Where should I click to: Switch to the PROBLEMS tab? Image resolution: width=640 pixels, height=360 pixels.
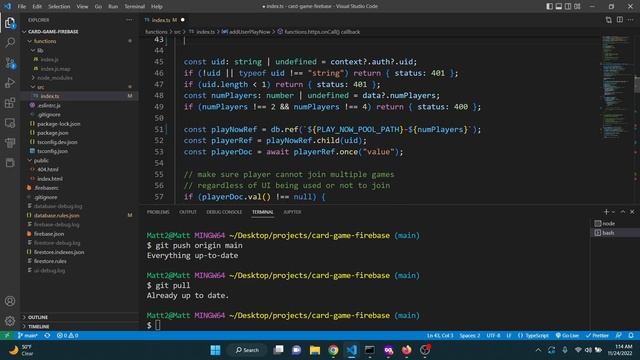[158, 212]
